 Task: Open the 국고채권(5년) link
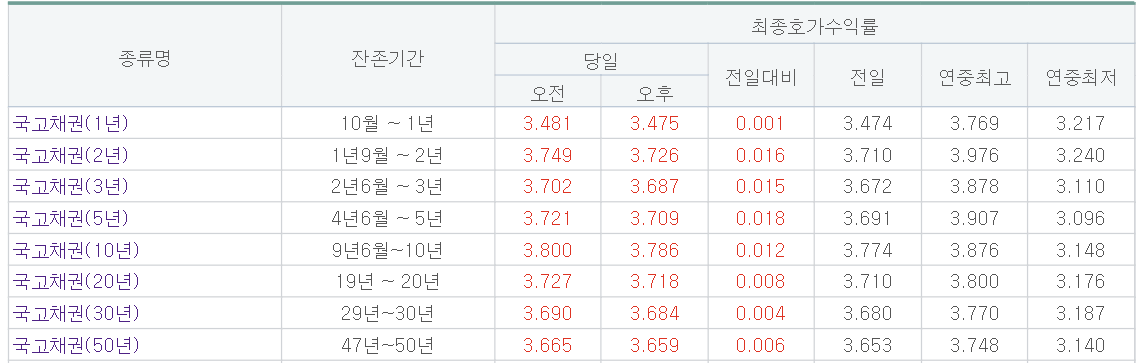(x=71, y=218)
